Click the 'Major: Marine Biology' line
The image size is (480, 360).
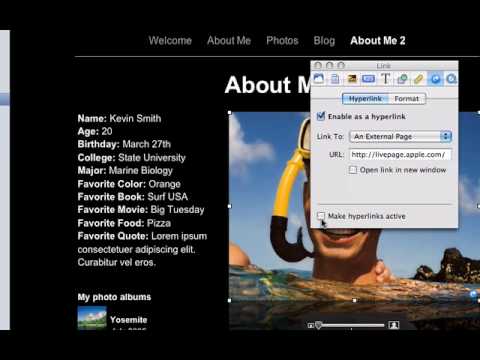coord(125,170)
